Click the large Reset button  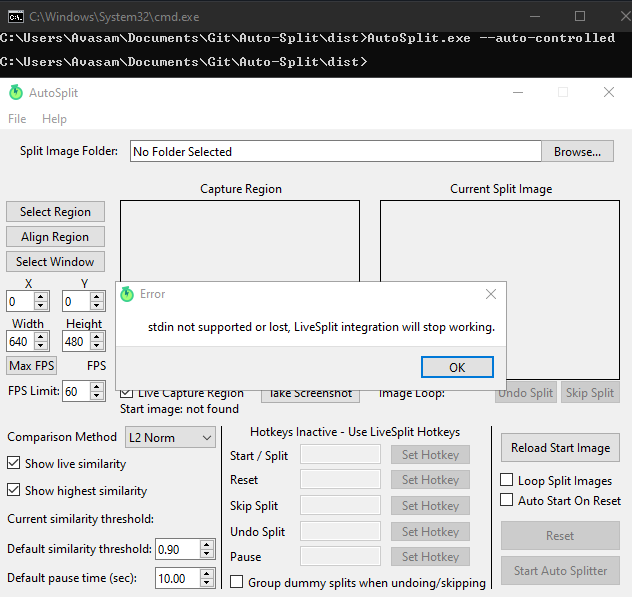[x=560, y=535]
